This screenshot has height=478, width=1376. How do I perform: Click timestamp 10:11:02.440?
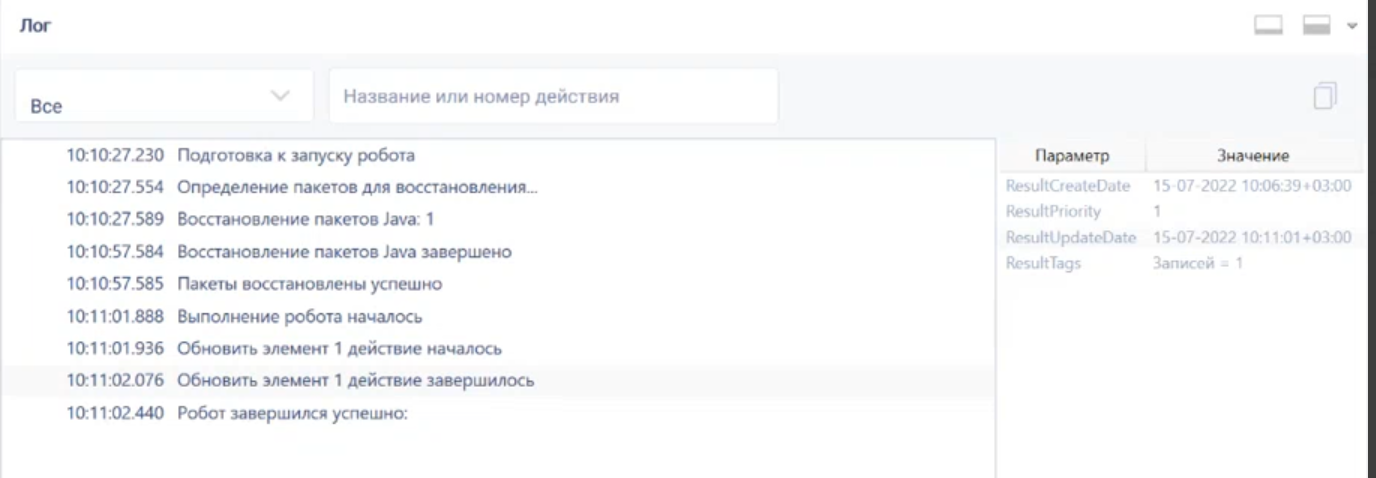point(115,413)
